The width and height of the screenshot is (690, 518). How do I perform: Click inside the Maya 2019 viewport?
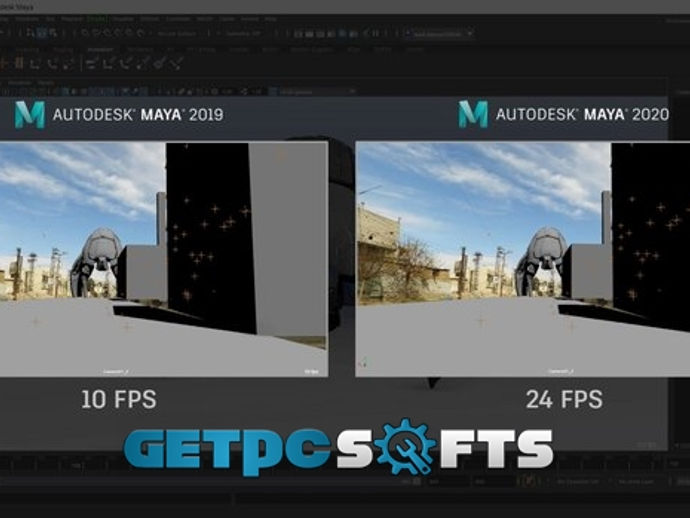(164, 259)
